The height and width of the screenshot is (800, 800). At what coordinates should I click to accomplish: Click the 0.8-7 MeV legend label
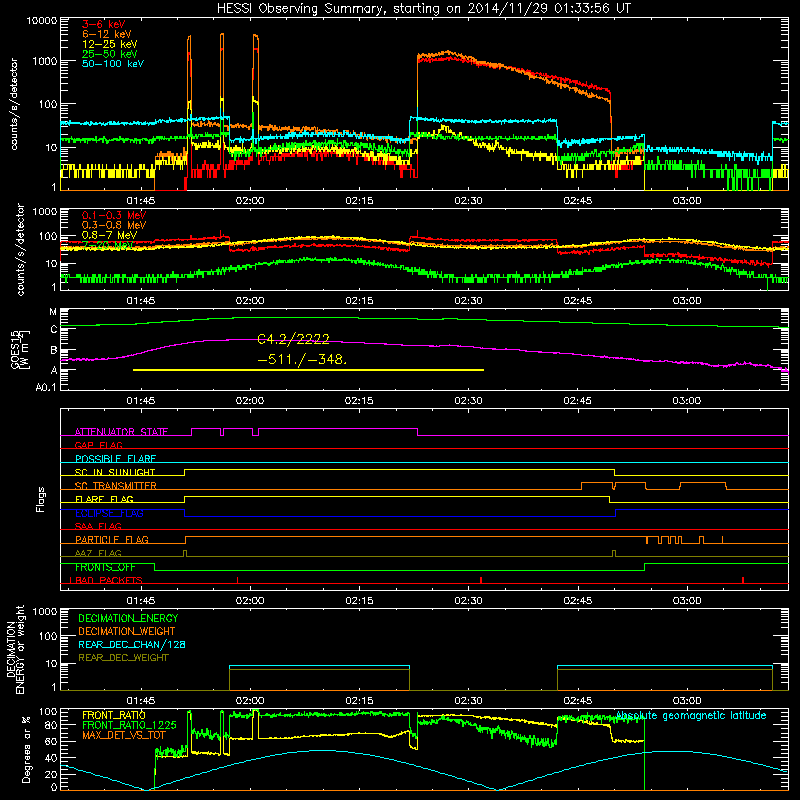(109, 235)
